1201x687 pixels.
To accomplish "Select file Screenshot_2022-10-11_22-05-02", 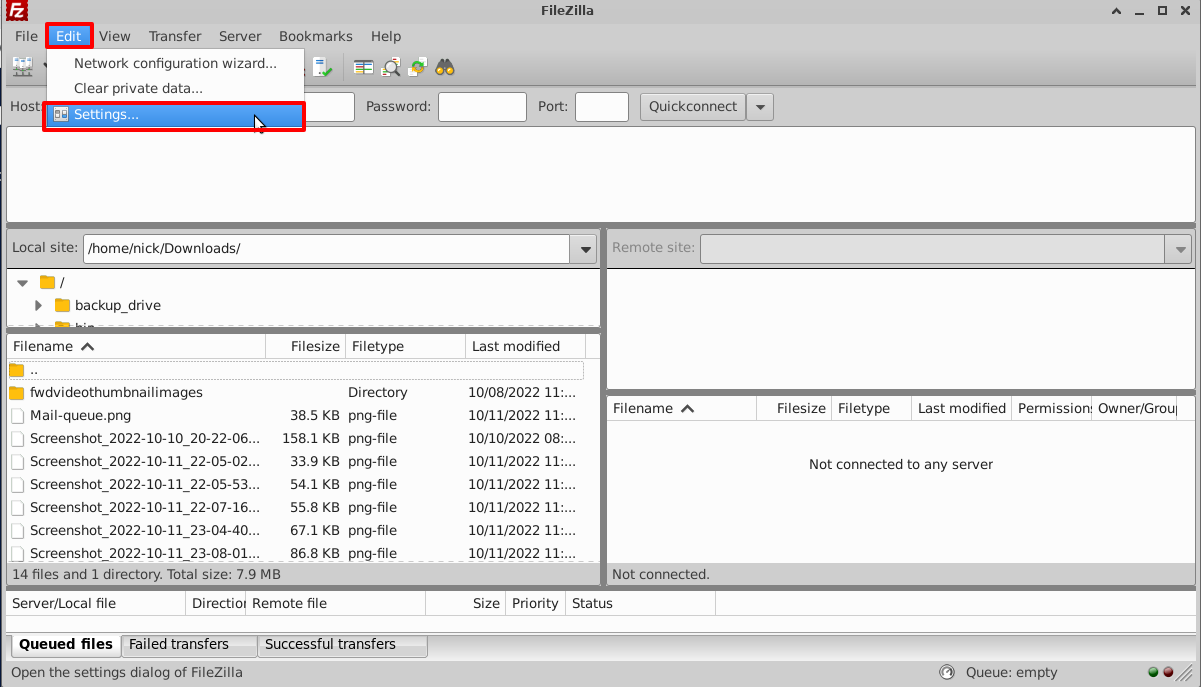I will click(144, 462).
